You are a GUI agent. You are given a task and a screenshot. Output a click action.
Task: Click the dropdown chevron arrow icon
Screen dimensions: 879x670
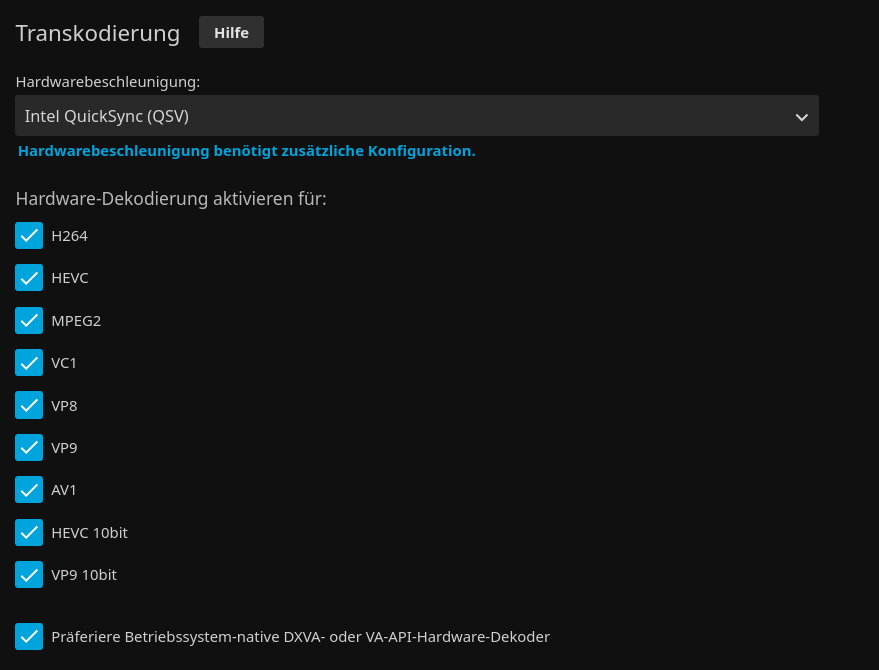click(801, 117)
